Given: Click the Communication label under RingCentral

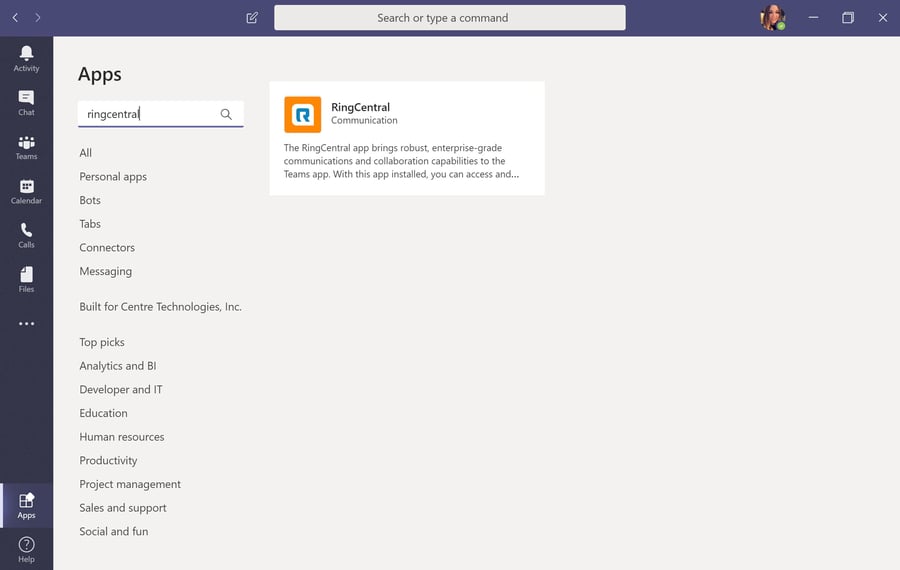Looking at the screenshot, I should tap(364, 121).
